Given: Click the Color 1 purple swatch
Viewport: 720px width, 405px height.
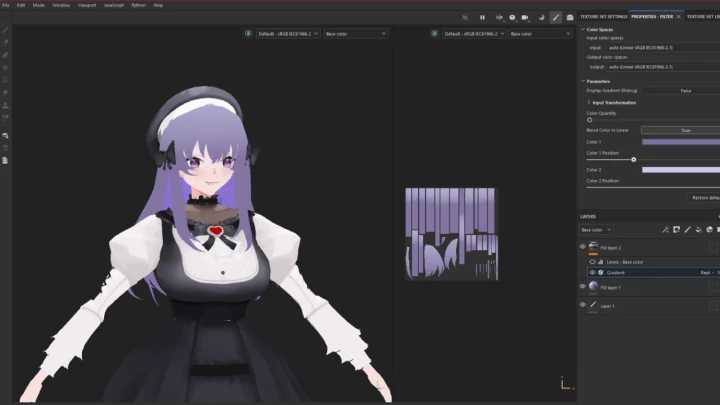Looking at the screenshot, I should click(x=681, y=142).
